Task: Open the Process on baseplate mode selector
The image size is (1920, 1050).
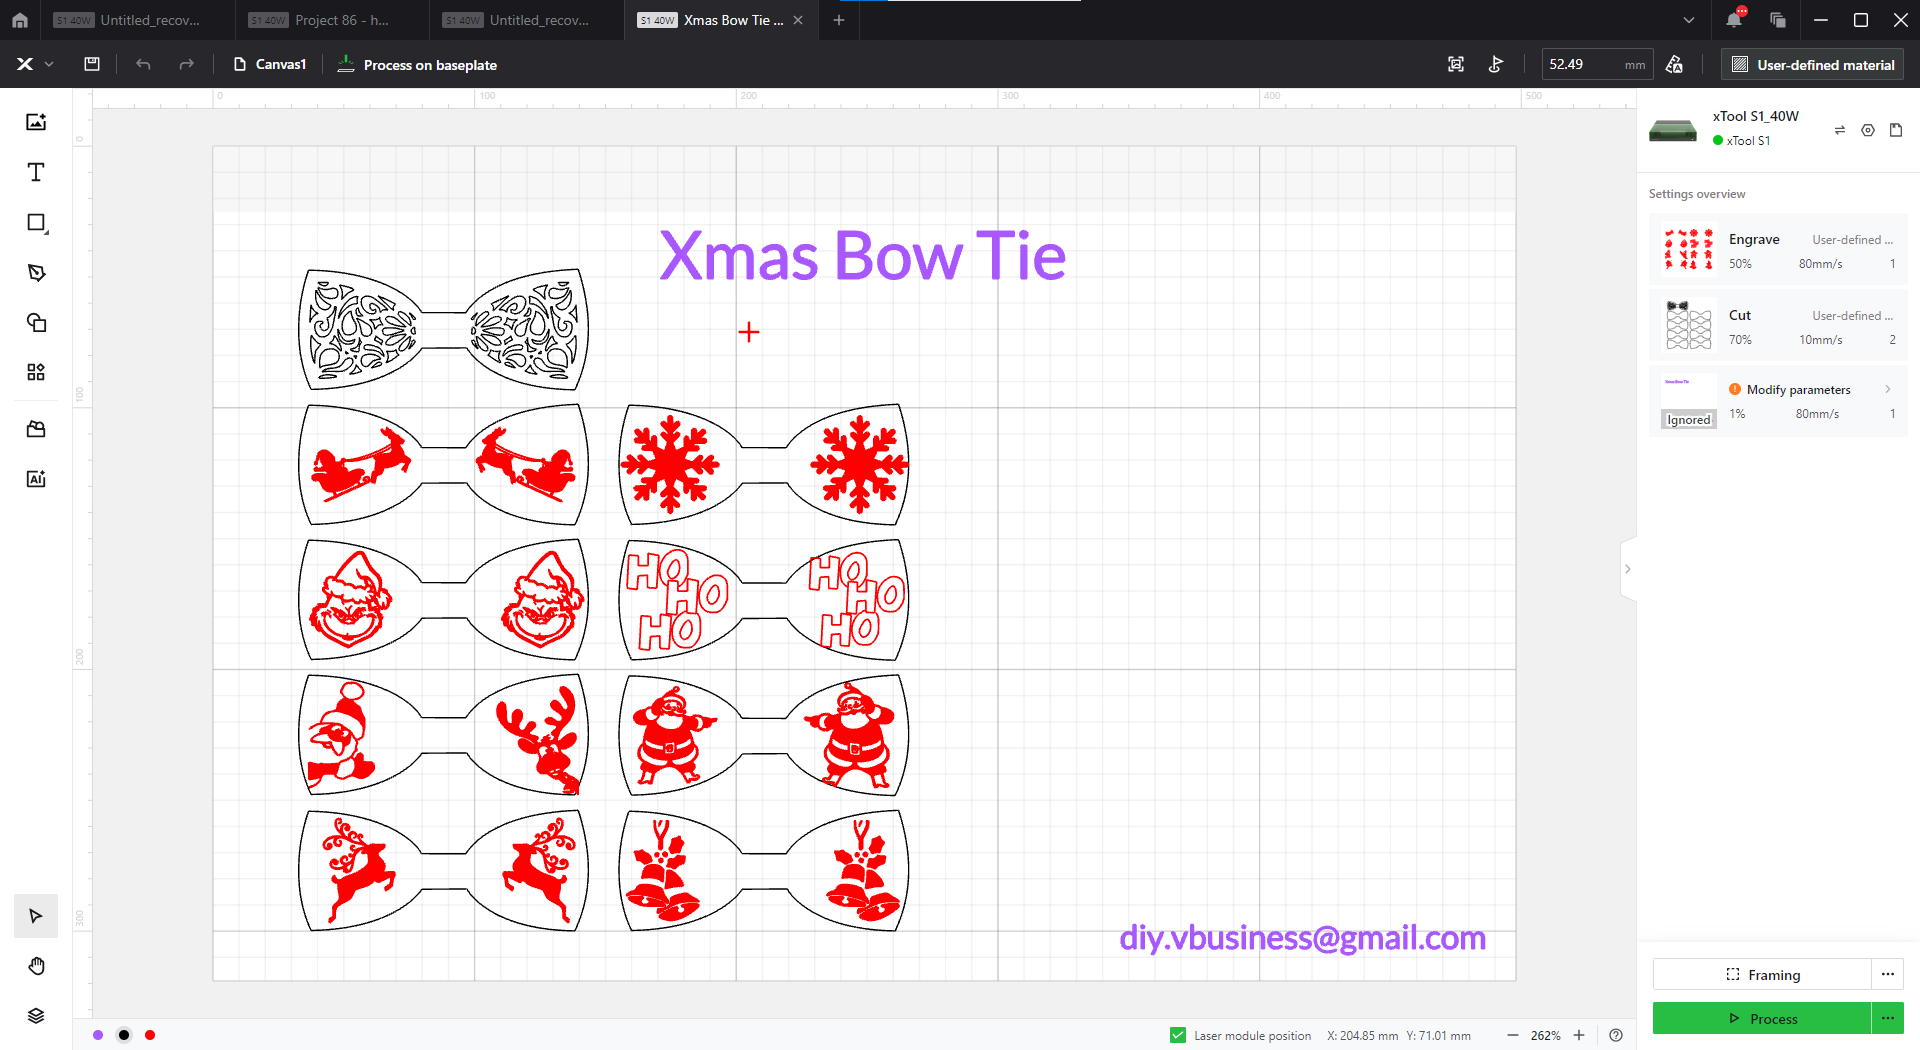Action: click(x=417, y=64)
